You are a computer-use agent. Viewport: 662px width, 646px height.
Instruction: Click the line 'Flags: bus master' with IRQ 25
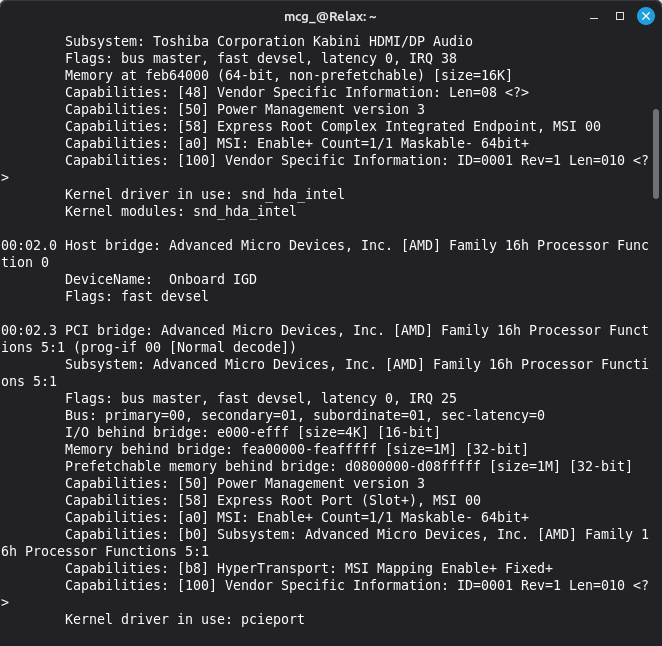tap(260, 398)
